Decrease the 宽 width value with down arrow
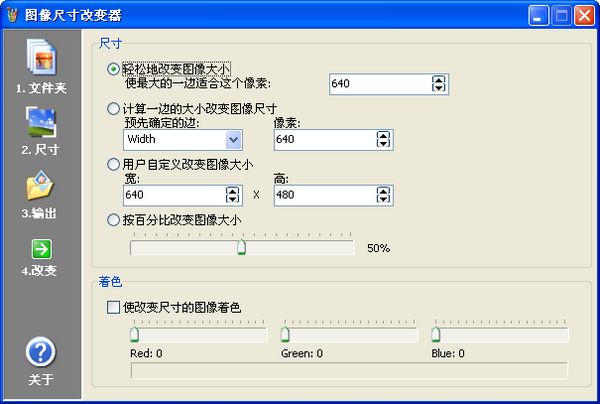This screenshot has width=600, height=404. [233, 199]
